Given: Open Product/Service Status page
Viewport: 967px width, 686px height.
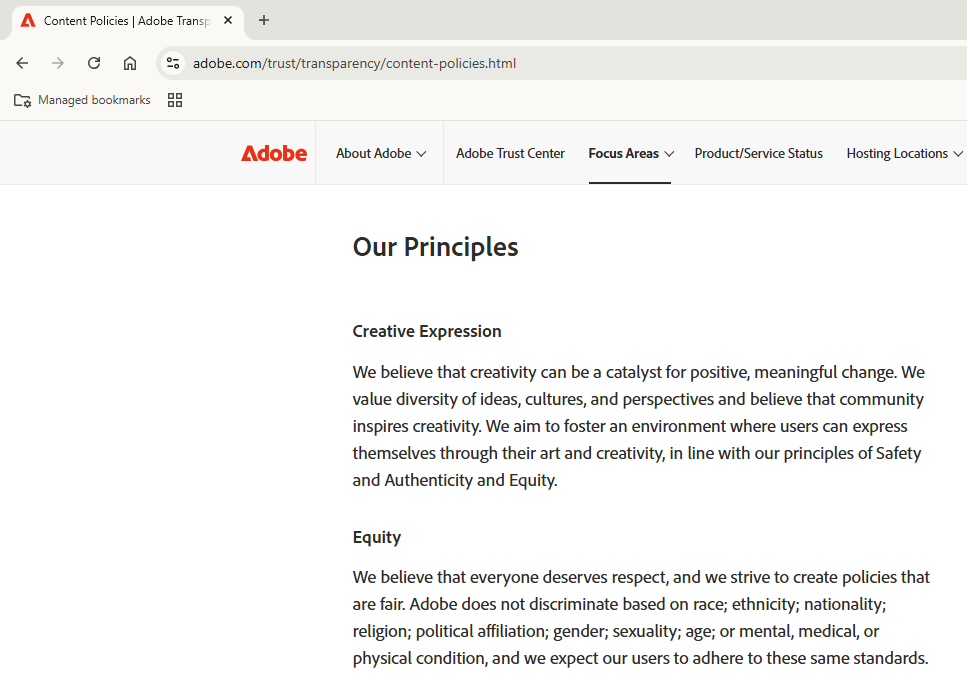Looking at the screenshot, I should tap(759, 153).
